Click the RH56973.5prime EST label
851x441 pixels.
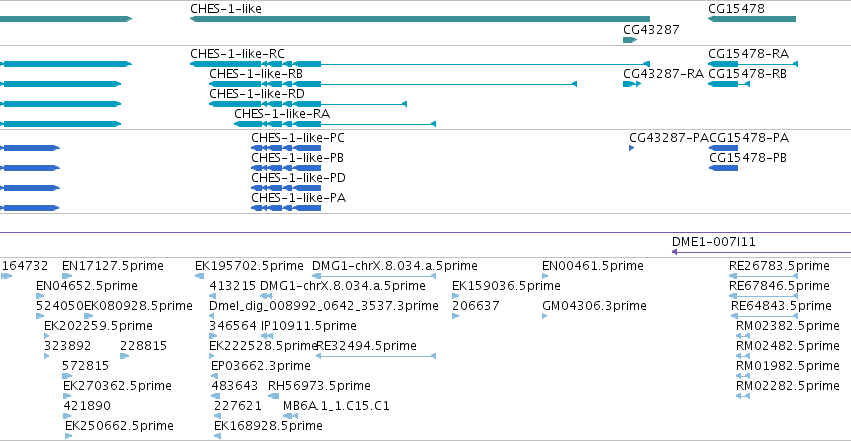point(319,386)
